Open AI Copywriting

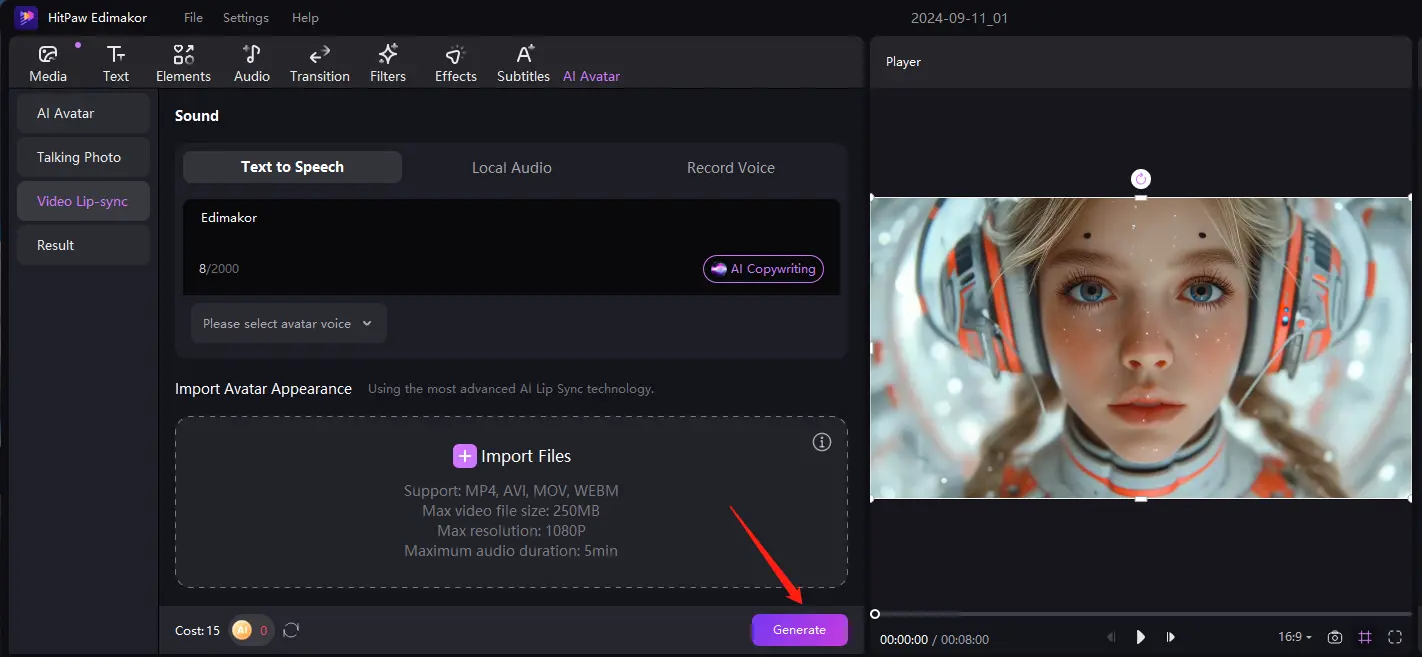tap(763, 268)
